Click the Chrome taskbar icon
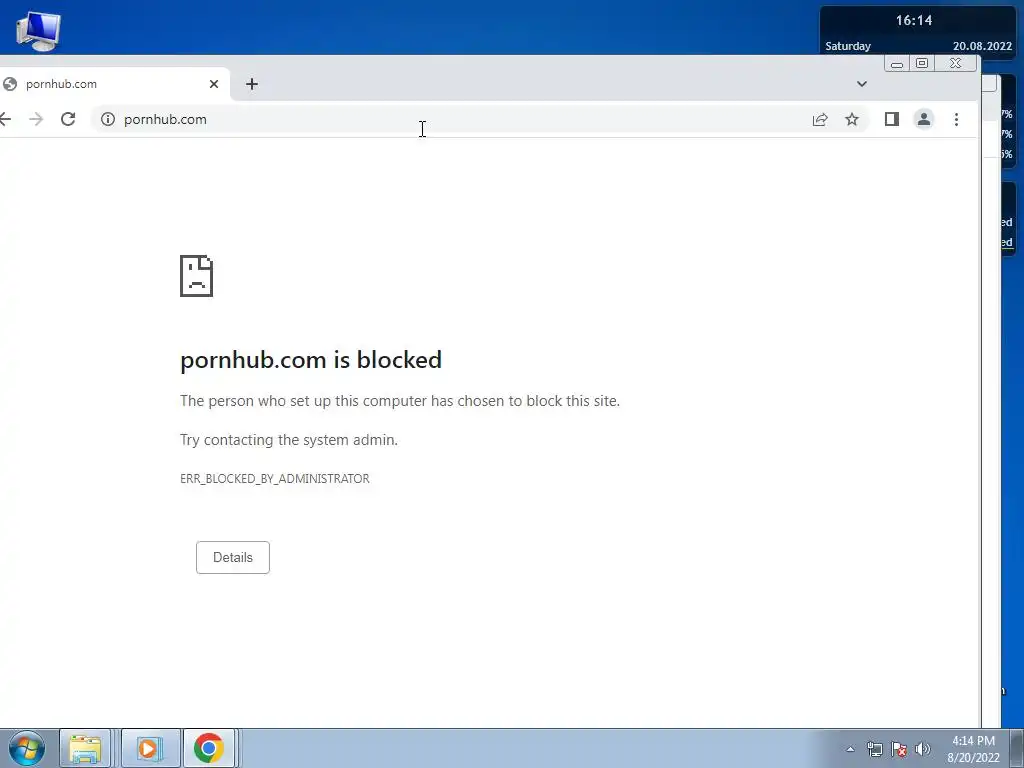 [x=208, y=748]
